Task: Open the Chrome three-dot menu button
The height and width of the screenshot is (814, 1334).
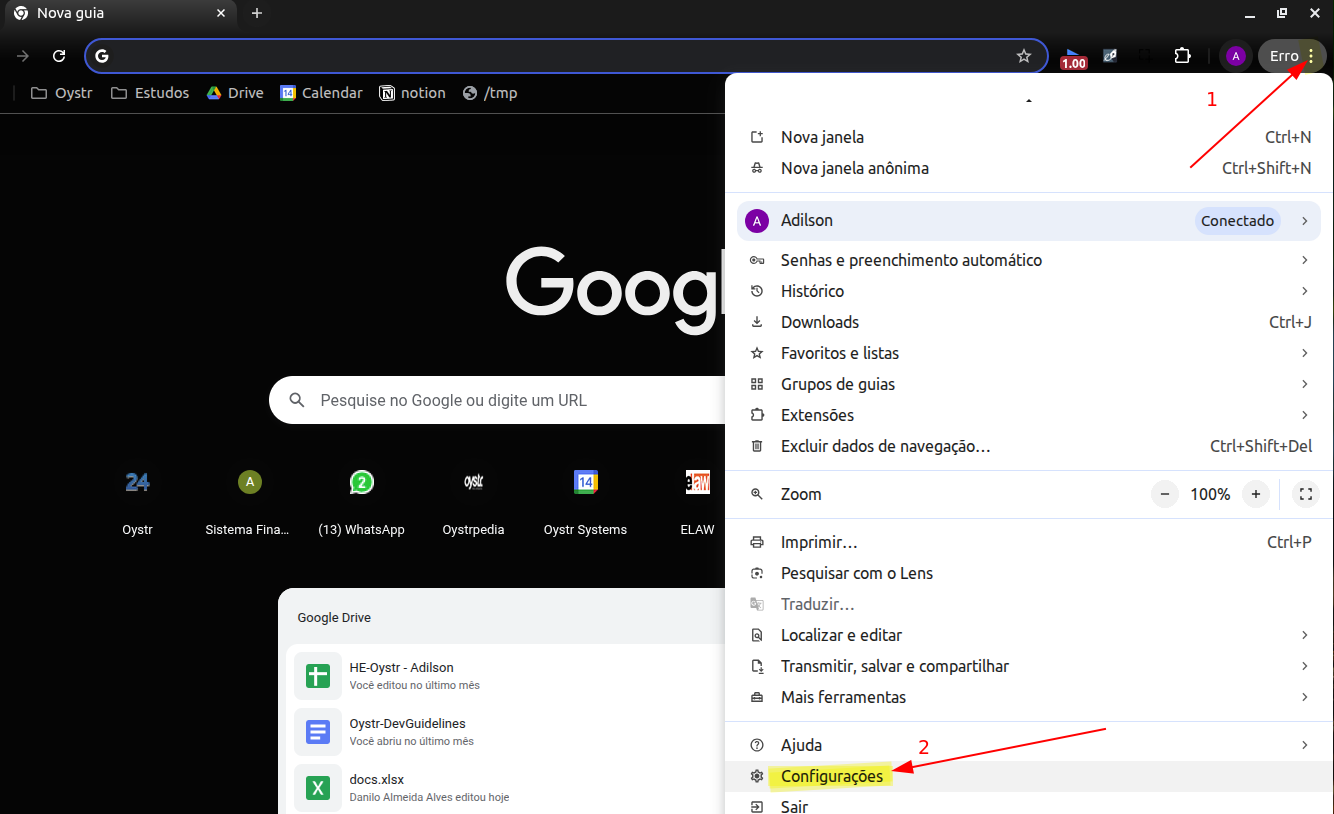Action: (1311, 56)
